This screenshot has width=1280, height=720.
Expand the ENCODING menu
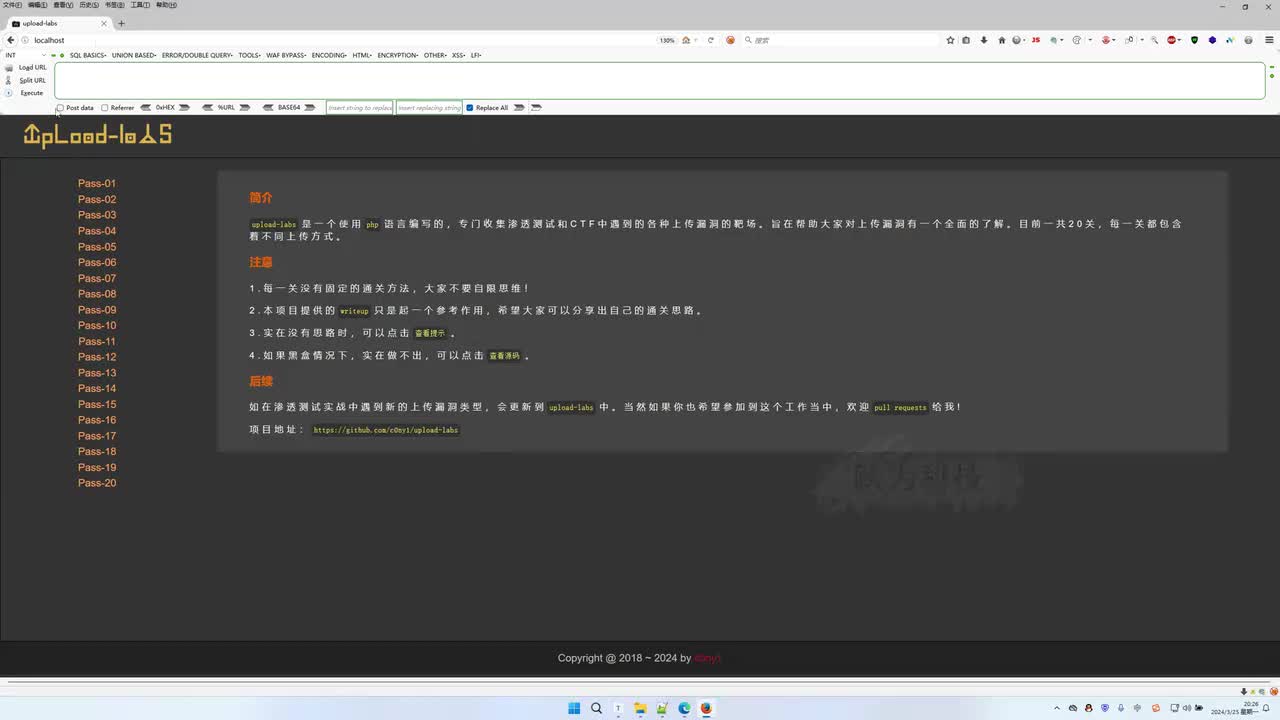(x=329, y=55)
